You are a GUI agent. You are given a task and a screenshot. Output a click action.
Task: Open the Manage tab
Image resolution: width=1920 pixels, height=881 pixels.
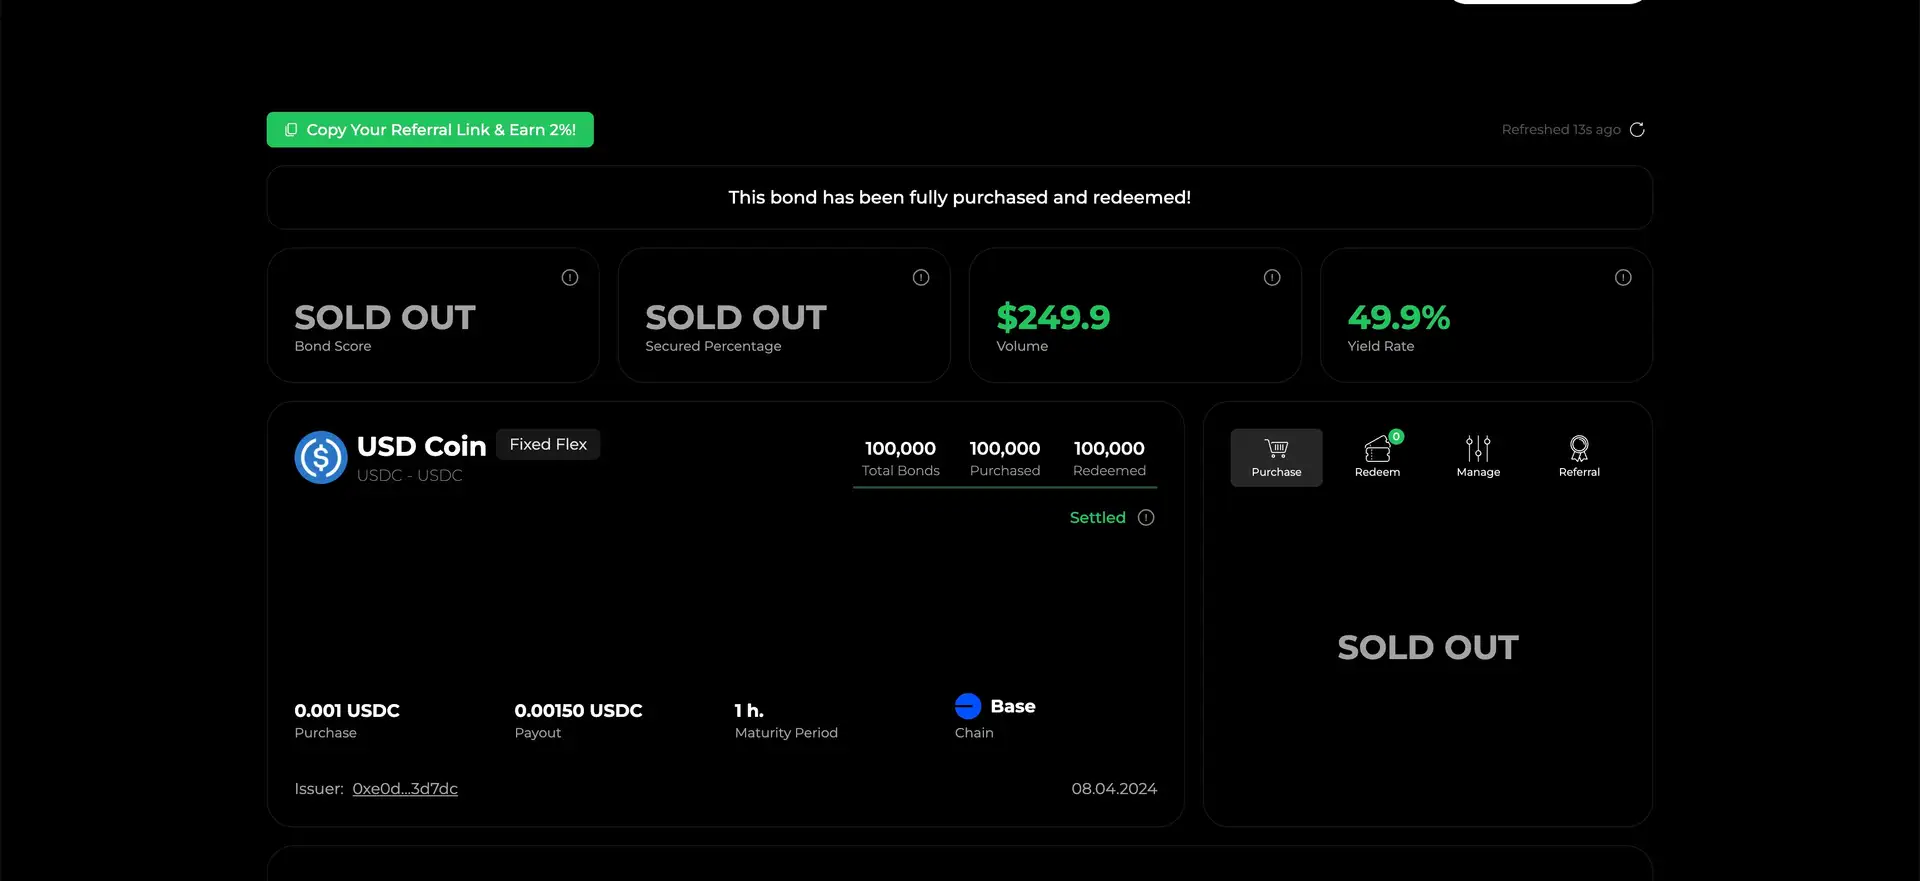(x=1478, y=458)
